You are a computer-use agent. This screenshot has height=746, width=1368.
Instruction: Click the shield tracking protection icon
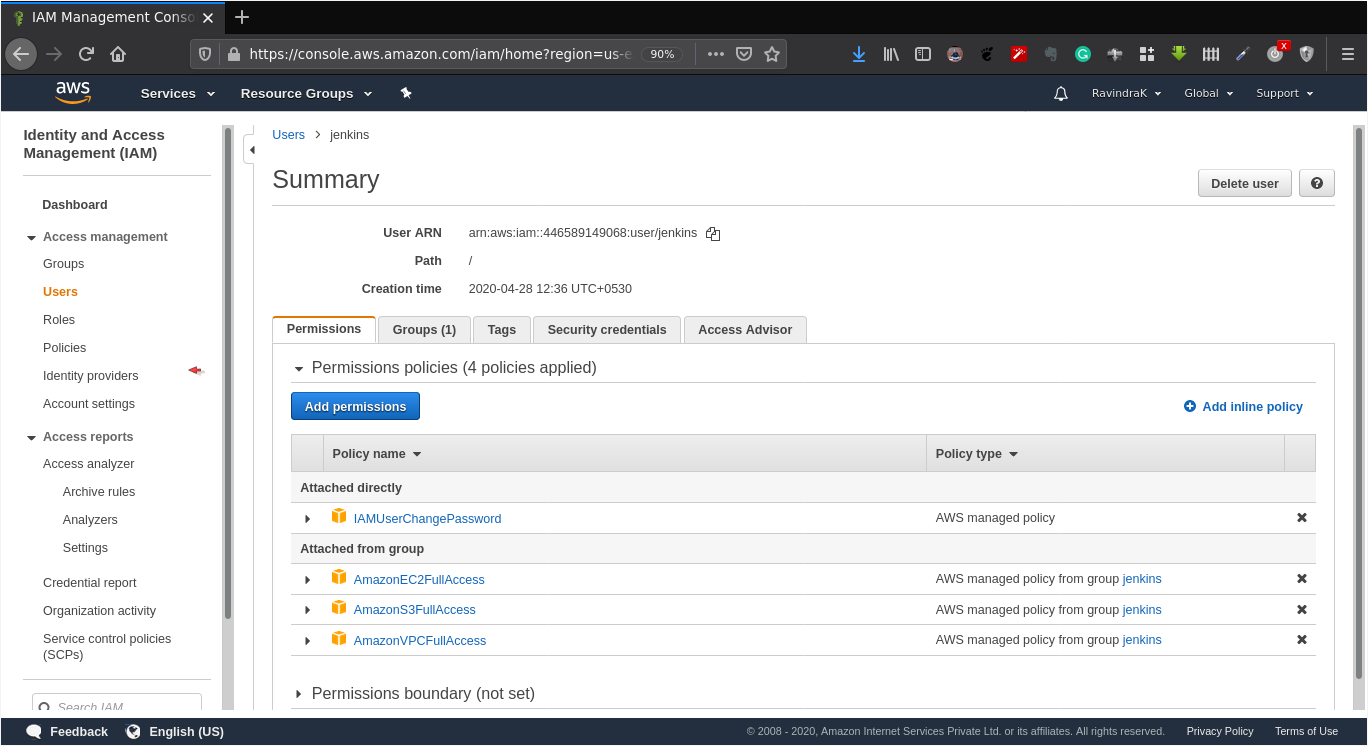[x=205, y=54]
